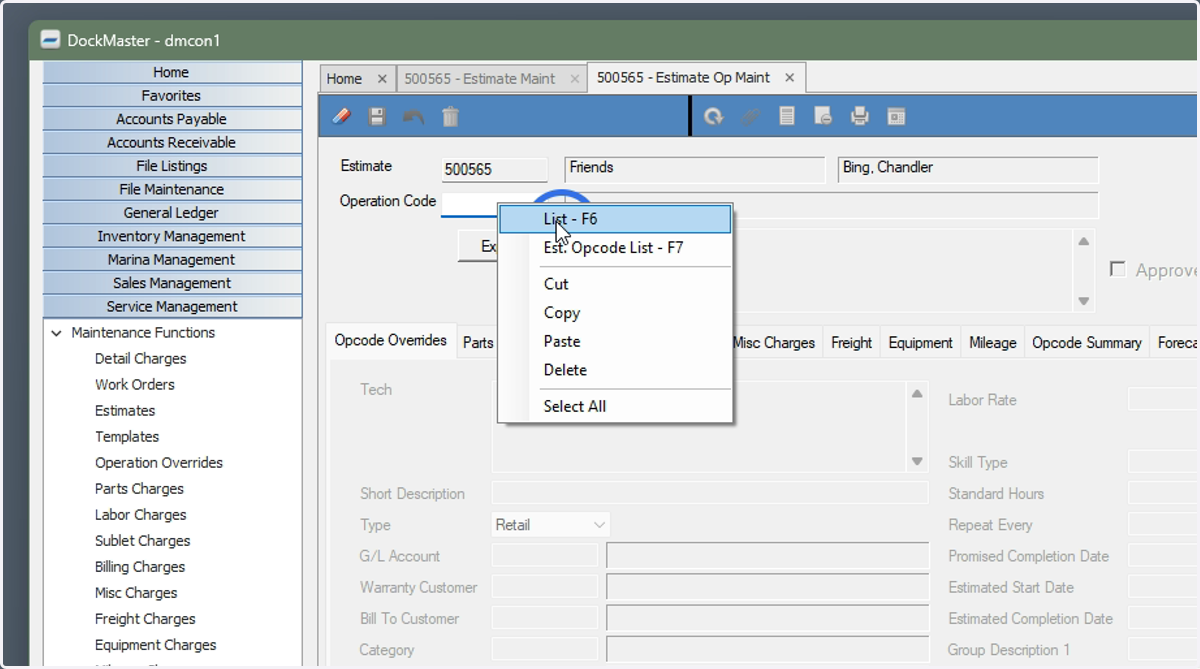Open the Inventory Management sidebar button
This screenshot has height=669, width=1200.
(x=172, y=236)
